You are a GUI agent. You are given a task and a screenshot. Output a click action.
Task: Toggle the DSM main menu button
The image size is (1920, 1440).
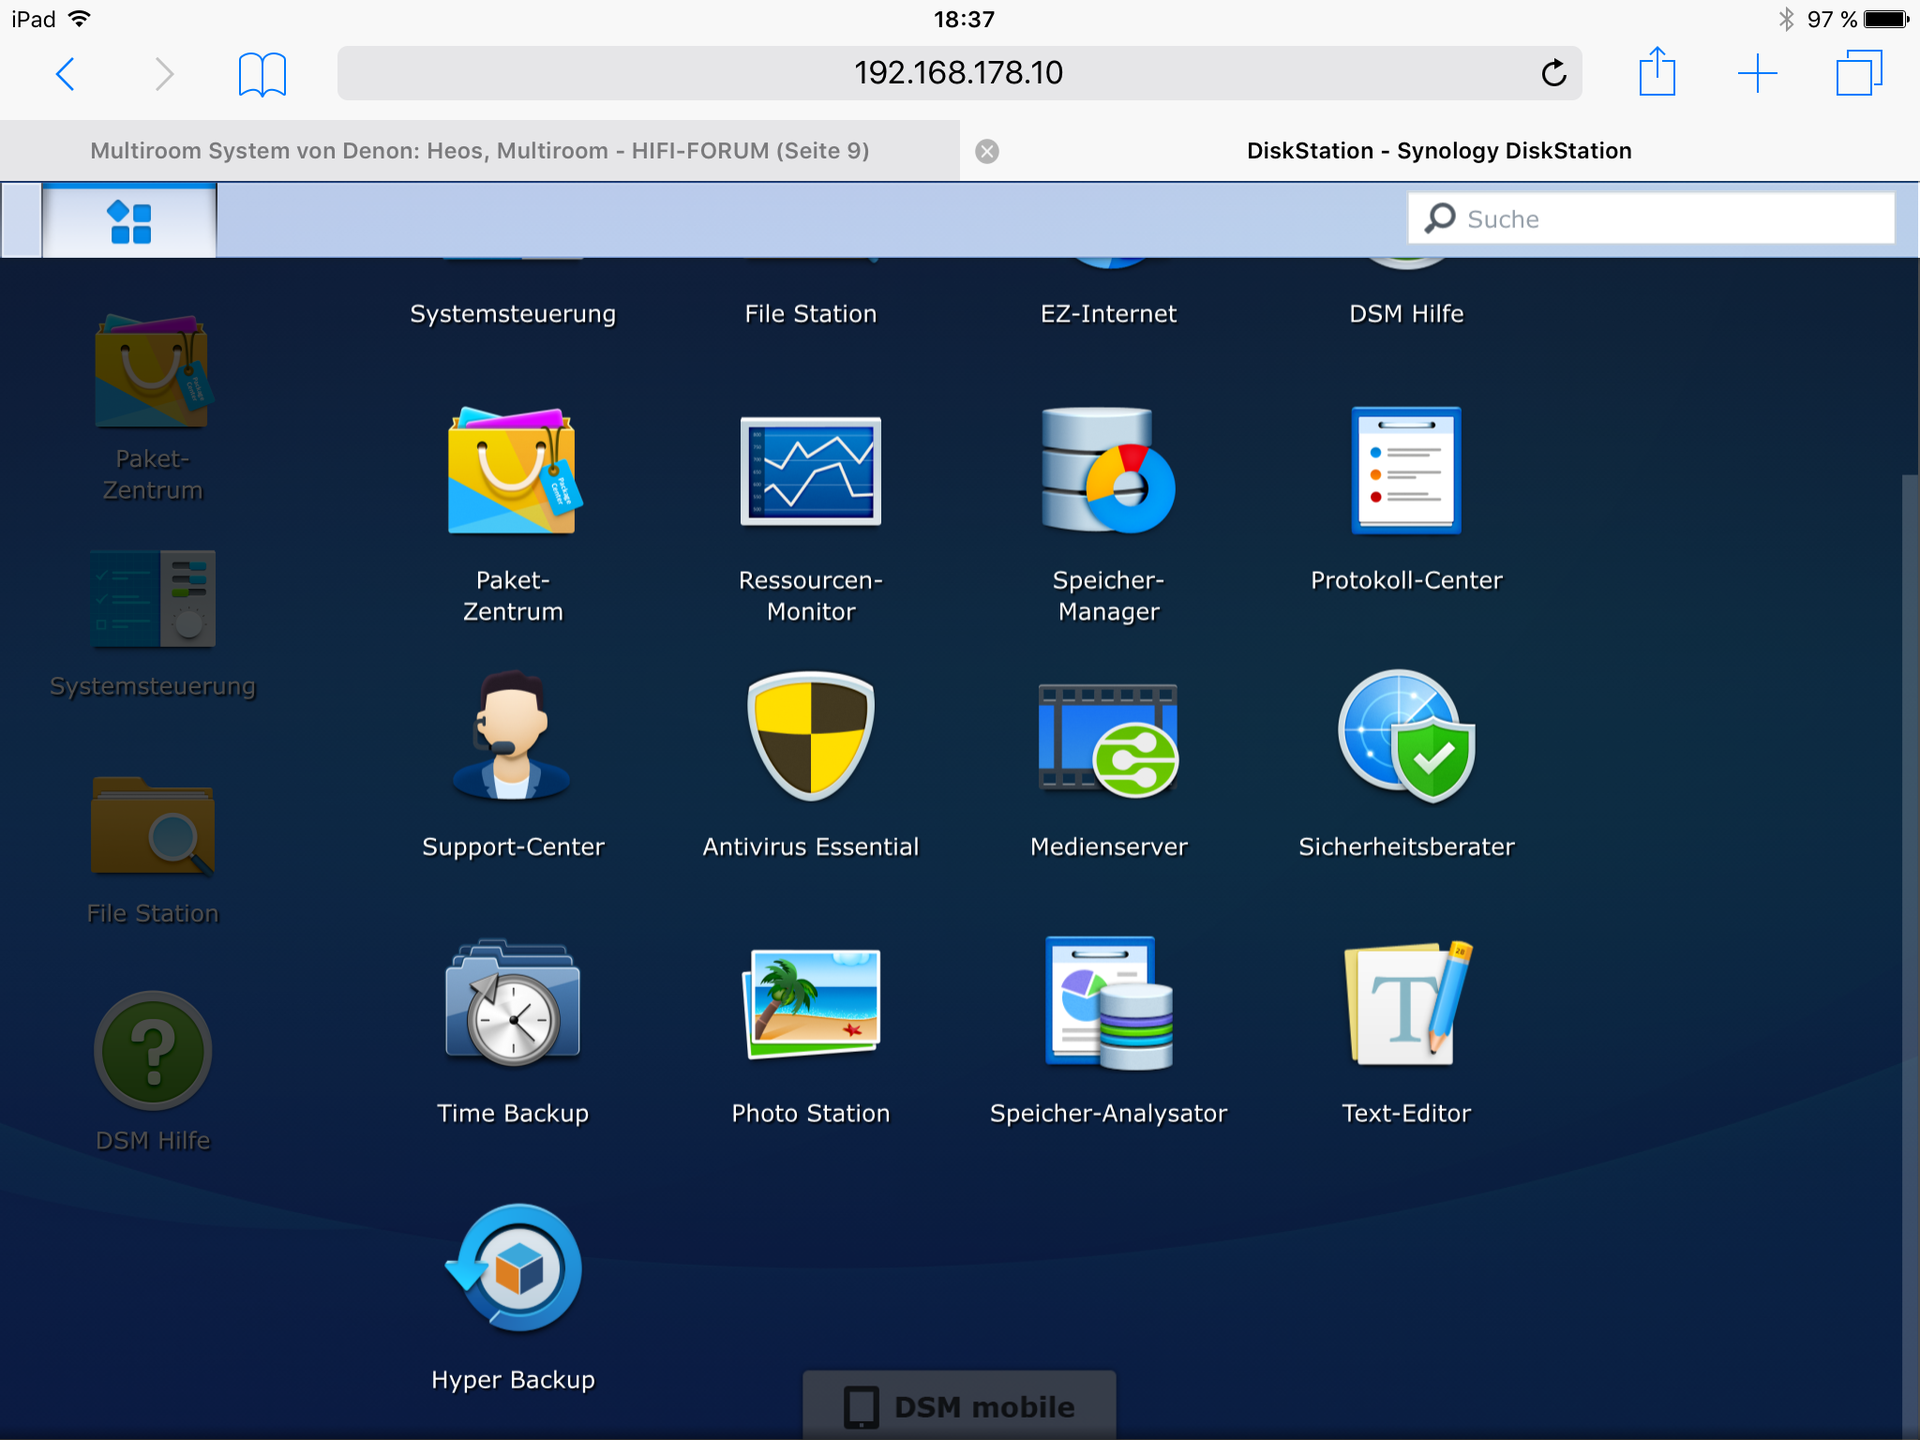(130, 222)
